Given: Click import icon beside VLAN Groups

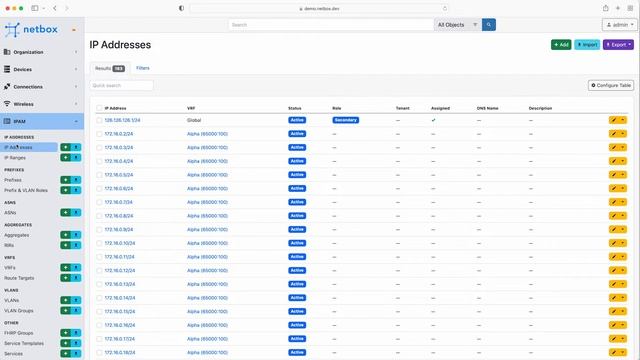Looking at the screenshot, I should click(x=76, y=311).
